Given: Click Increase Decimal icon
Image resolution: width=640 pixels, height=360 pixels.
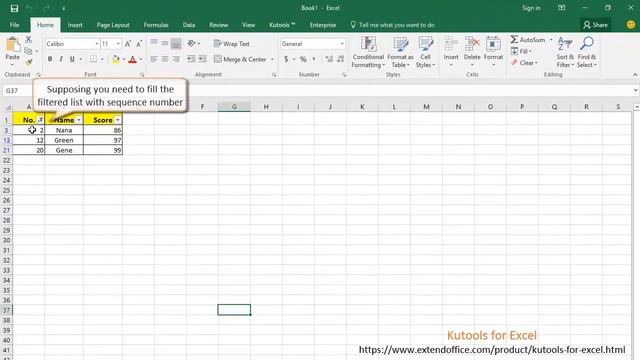Looking at the screenshot, I should (329, 59).
